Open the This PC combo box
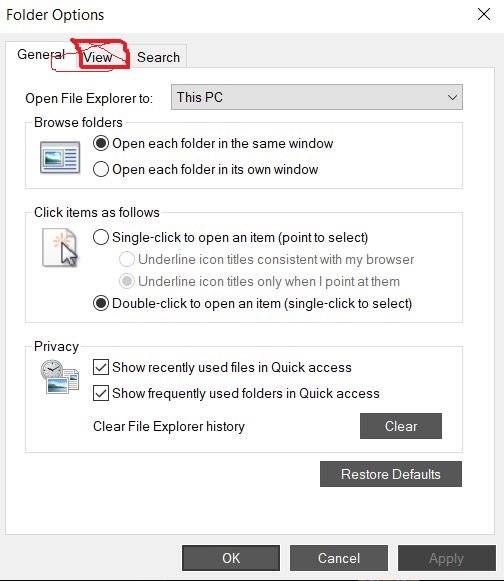This screenshot has width=504, height=581. (317, 97)
